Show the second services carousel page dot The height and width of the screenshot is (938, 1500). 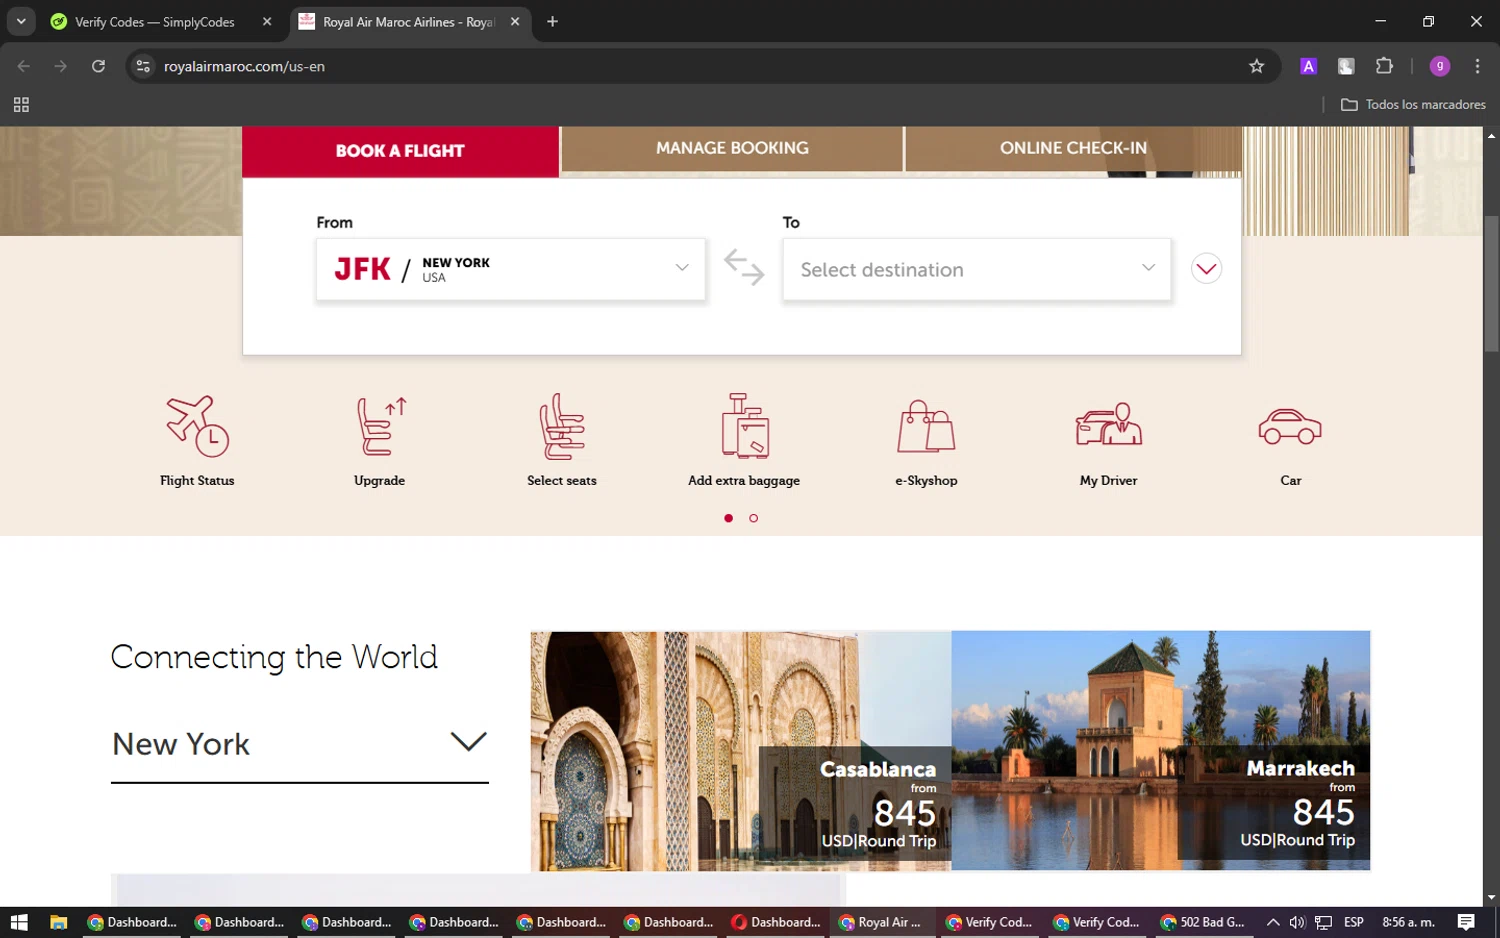(x=754, y=518)
